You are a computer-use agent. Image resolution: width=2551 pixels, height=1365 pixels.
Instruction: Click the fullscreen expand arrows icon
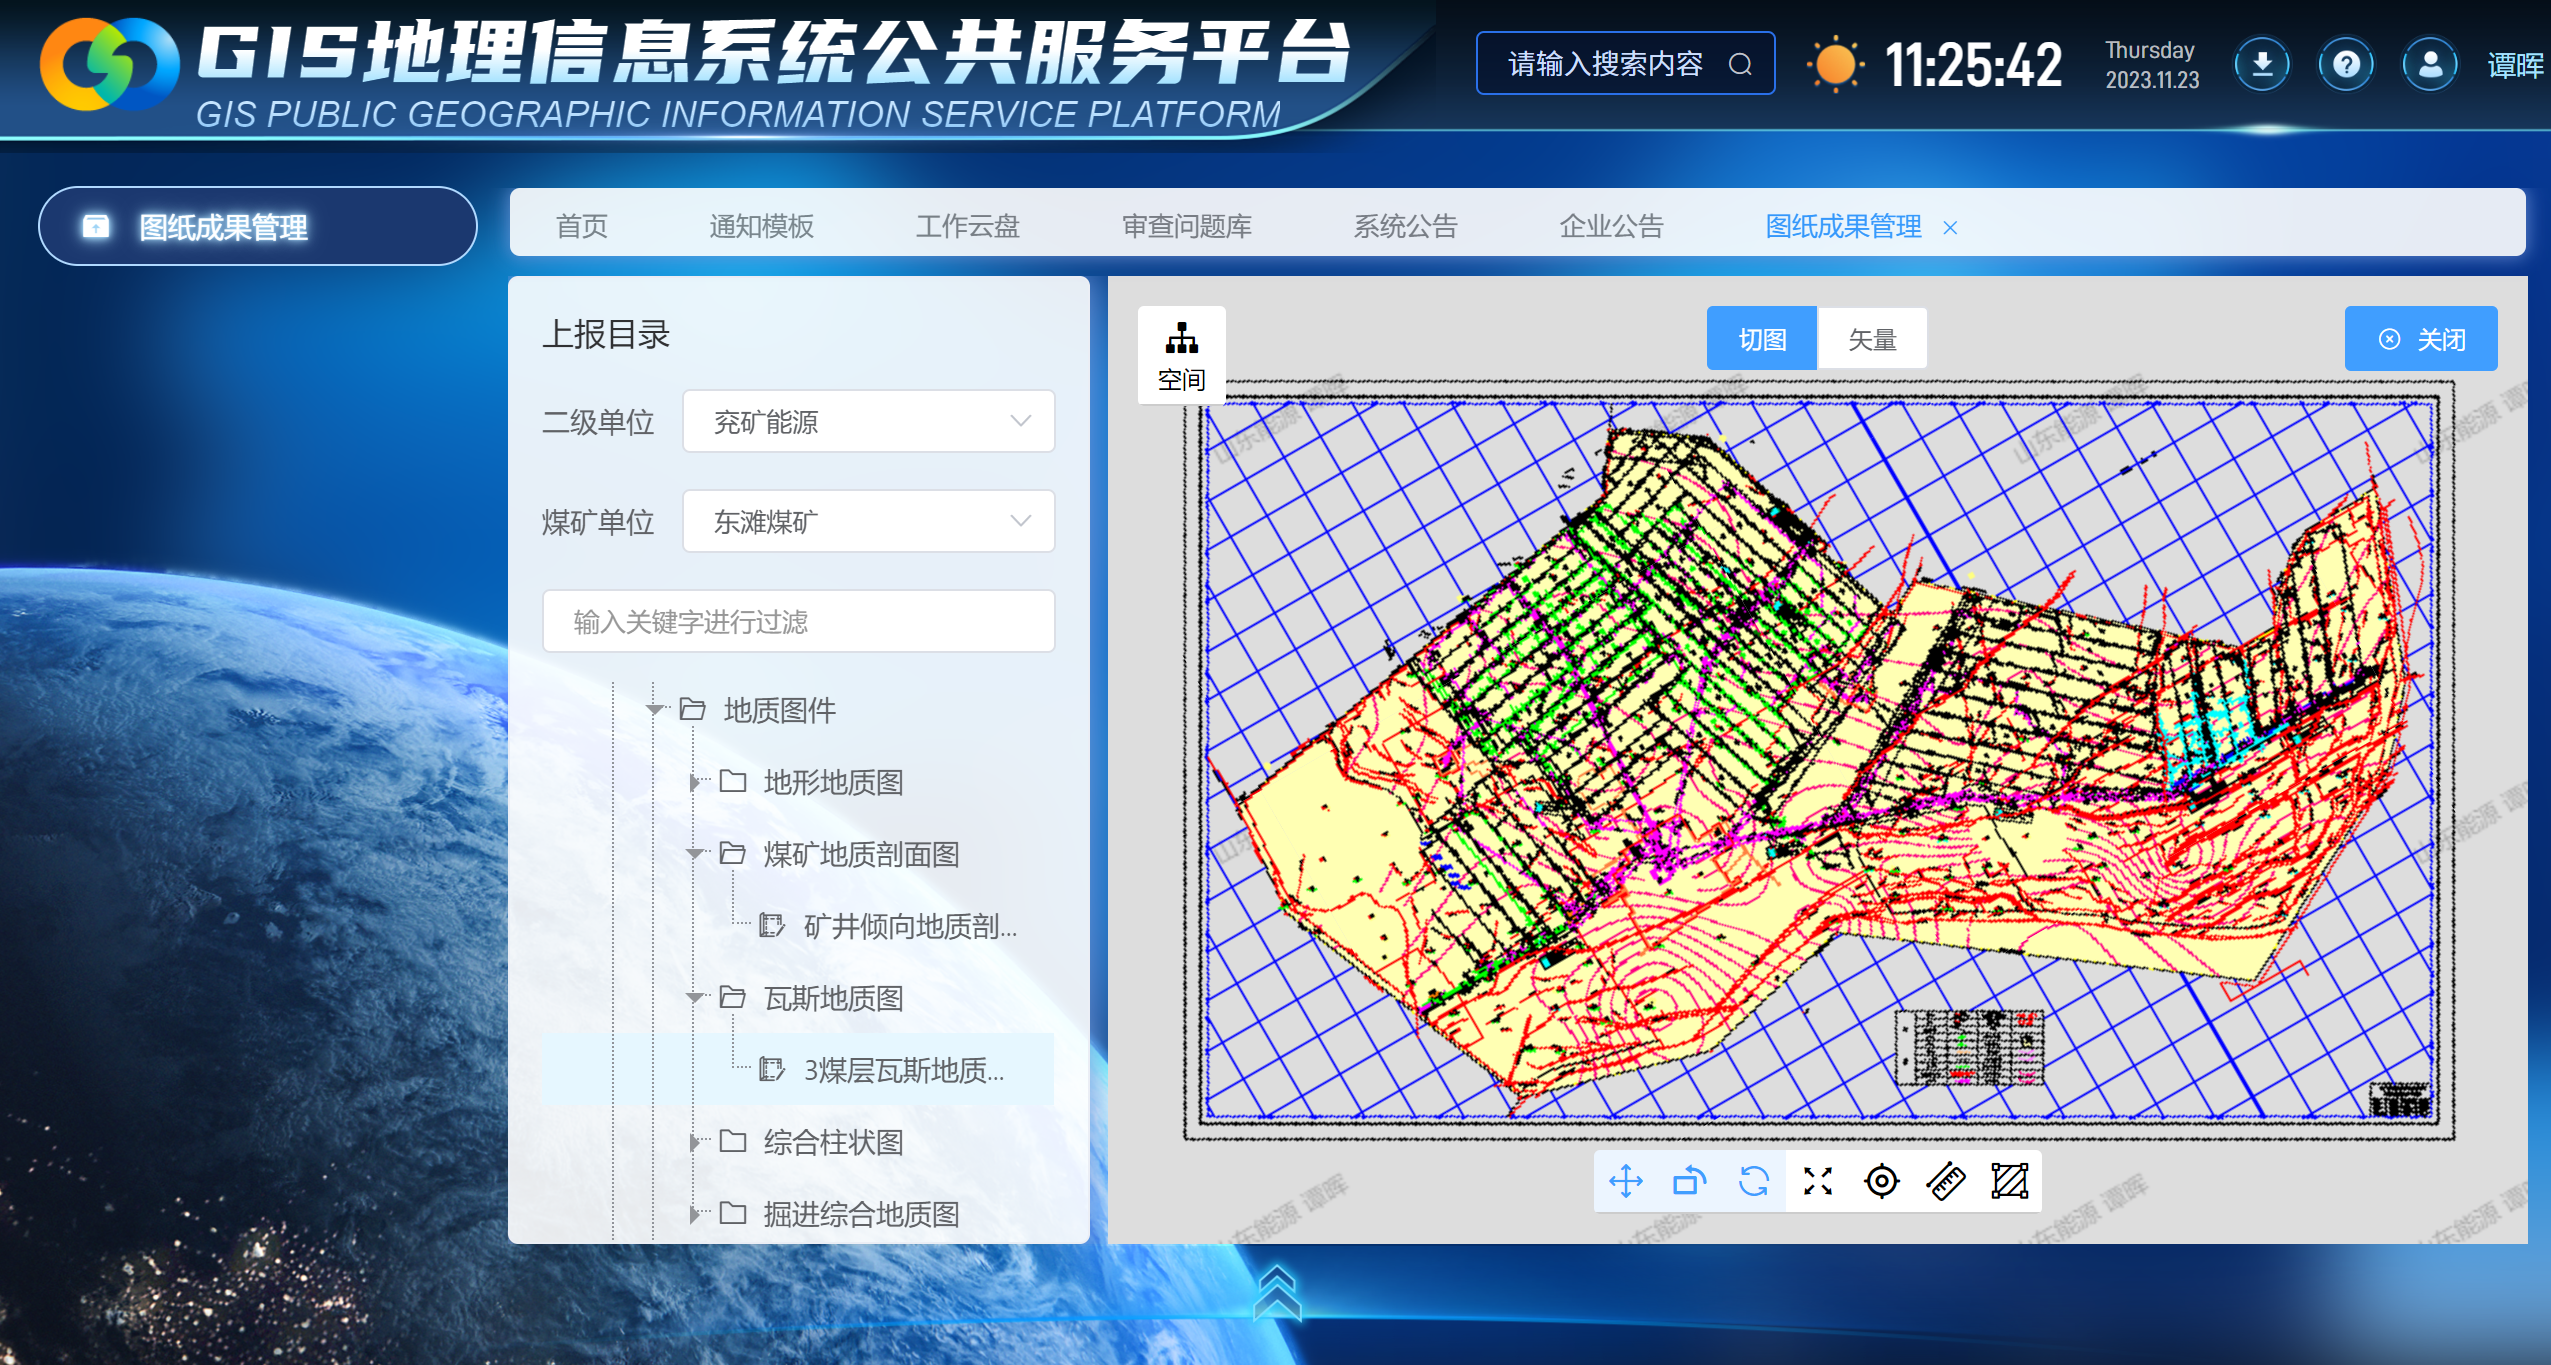(x=1817, y=1181)
